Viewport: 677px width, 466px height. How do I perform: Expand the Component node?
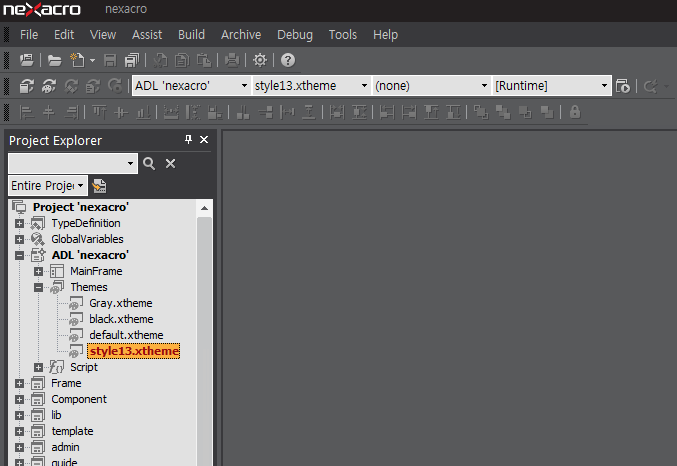coord(19,399)
